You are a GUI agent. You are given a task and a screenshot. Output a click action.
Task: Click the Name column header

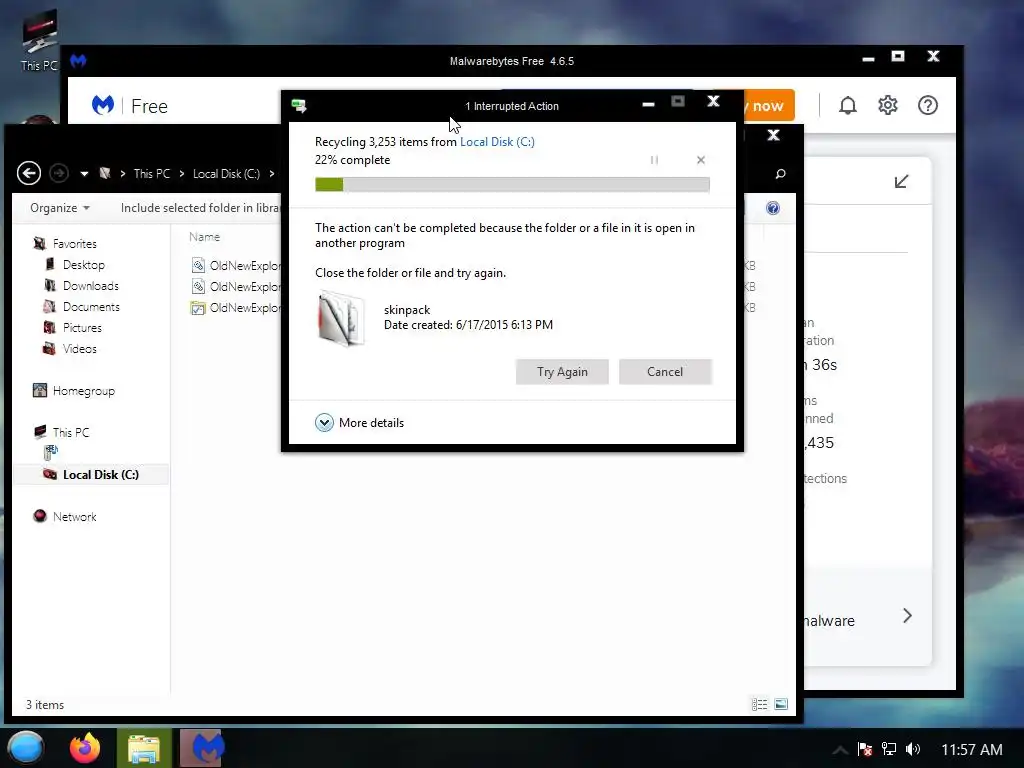click(204, 237)
